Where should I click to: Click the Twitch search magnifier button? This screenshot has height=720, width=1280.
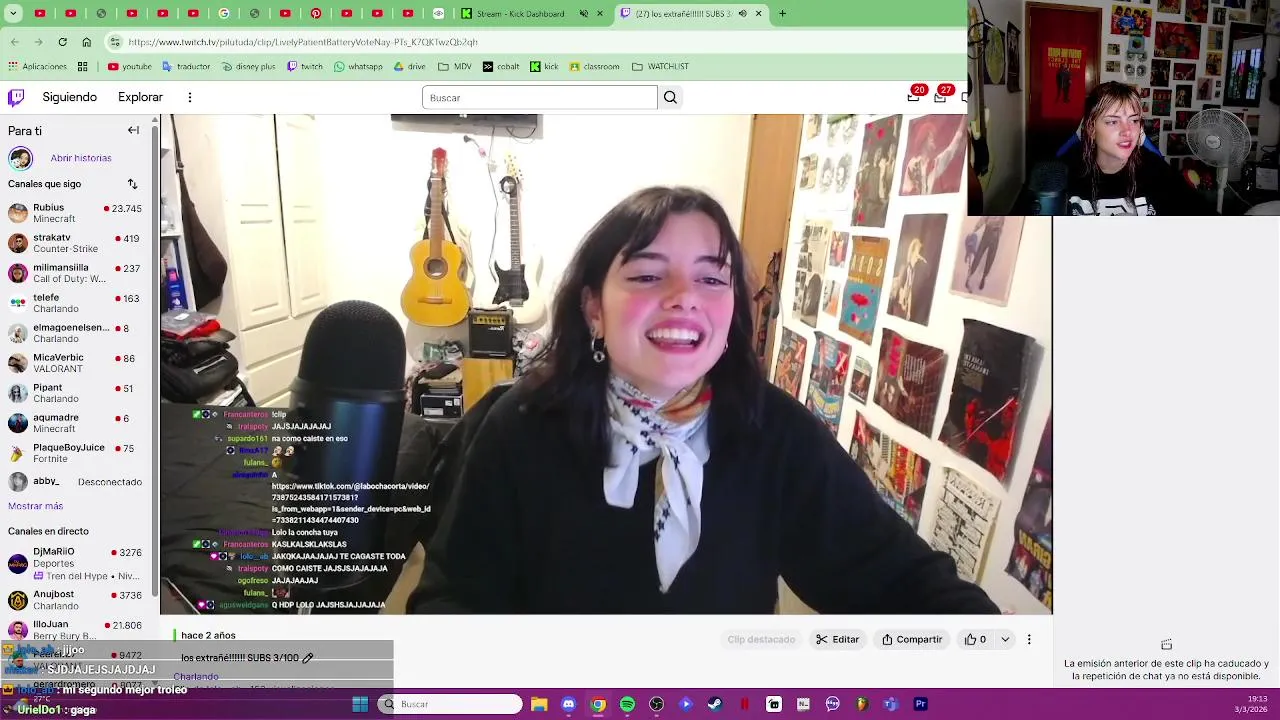670,98
